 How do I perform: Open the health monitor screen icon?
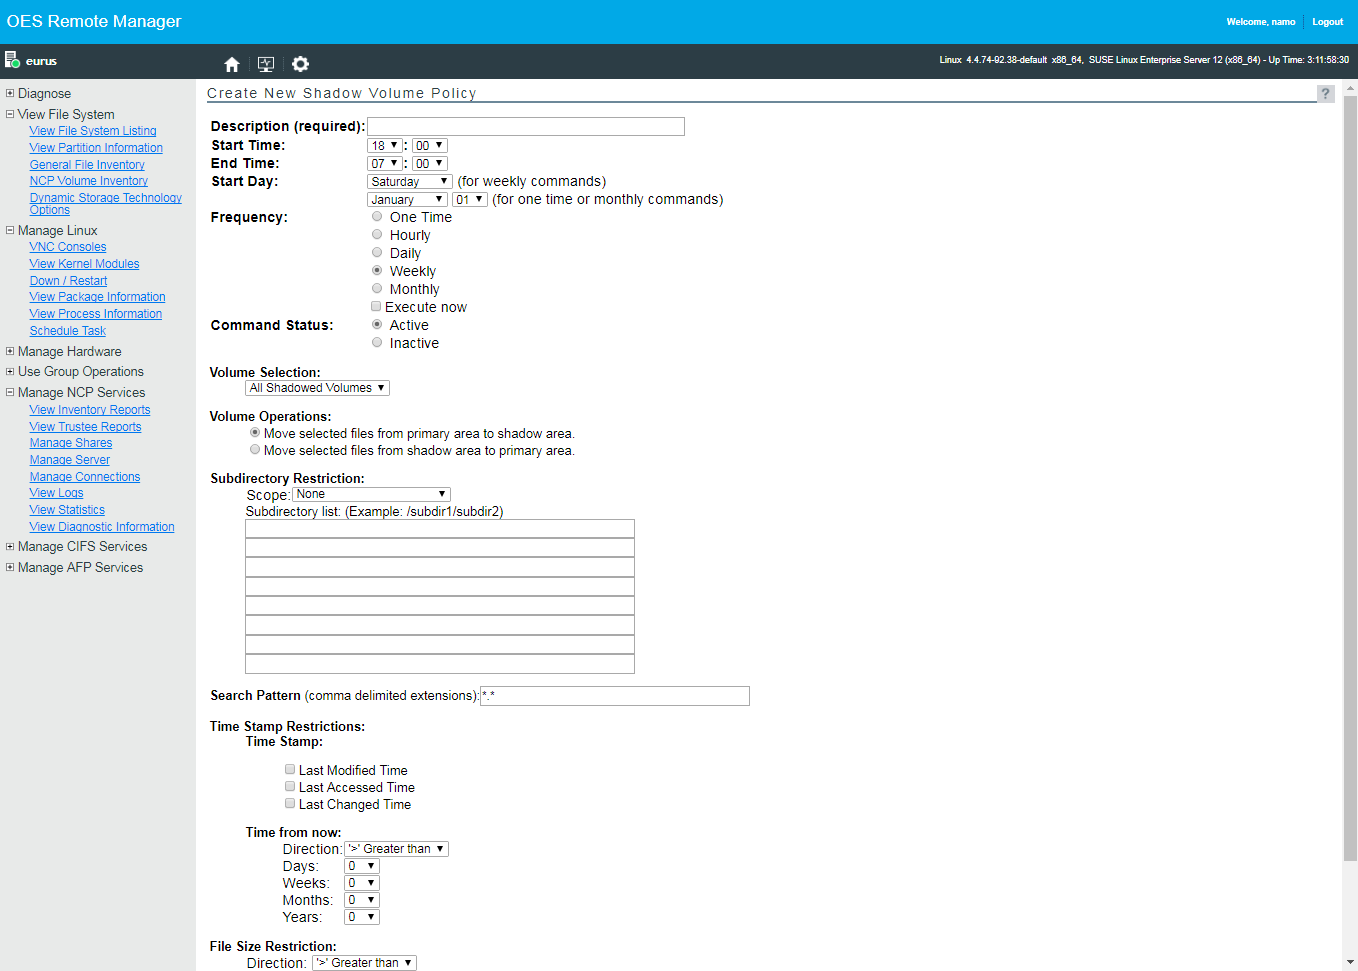pyautogui.click(x=266, y=64)
